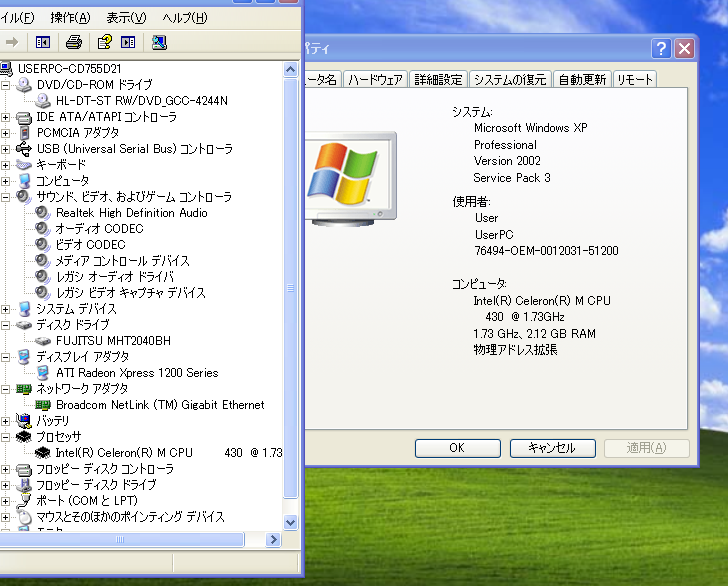Click the HL-DT-ST RW/DVD GCC-4244N device icon
Screen dimensions: 728x586
(x=43, y=101)
